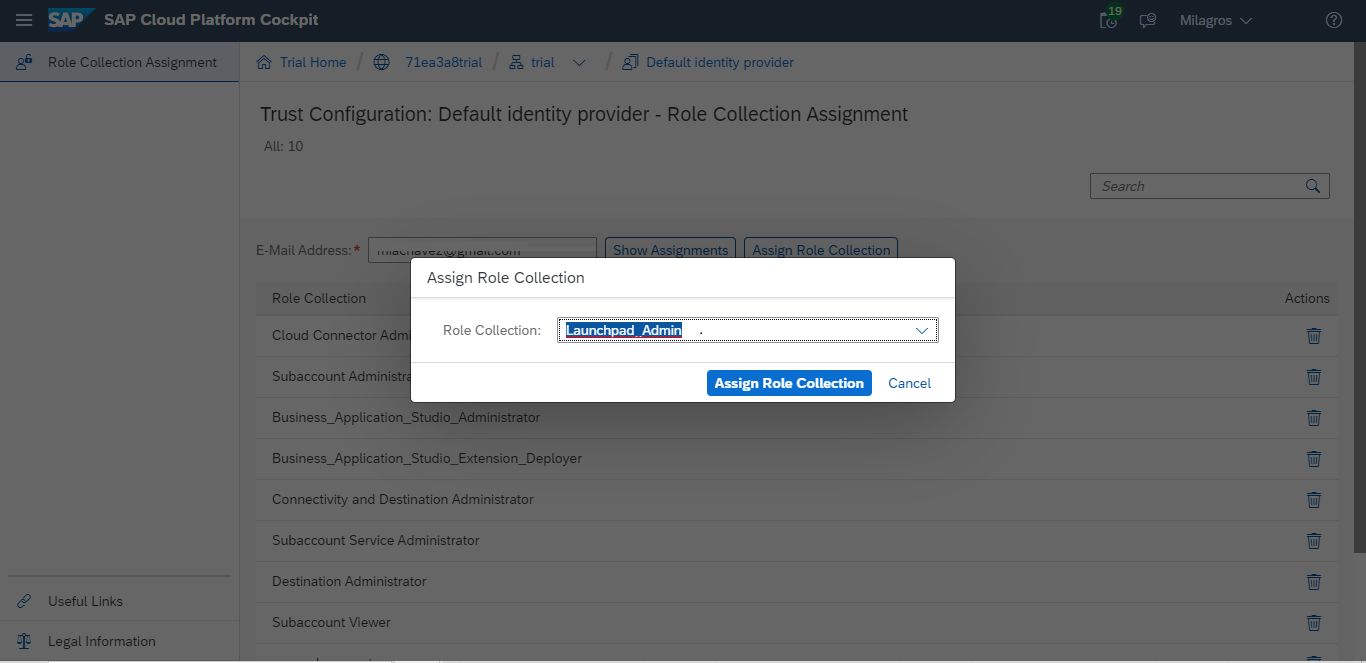Open the Milagros user menu
Image resolution: width=1366 pixels, height=663 pixels.
1215,20
